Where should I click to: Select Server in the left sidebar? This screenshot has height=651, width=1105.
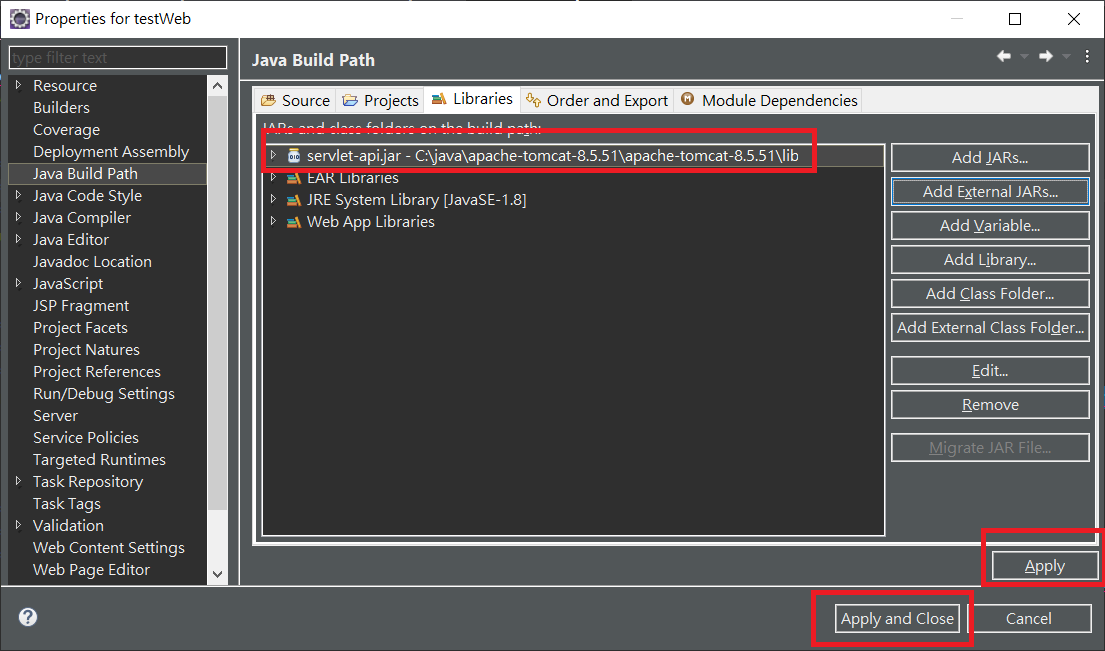click(x=55, y=415)
